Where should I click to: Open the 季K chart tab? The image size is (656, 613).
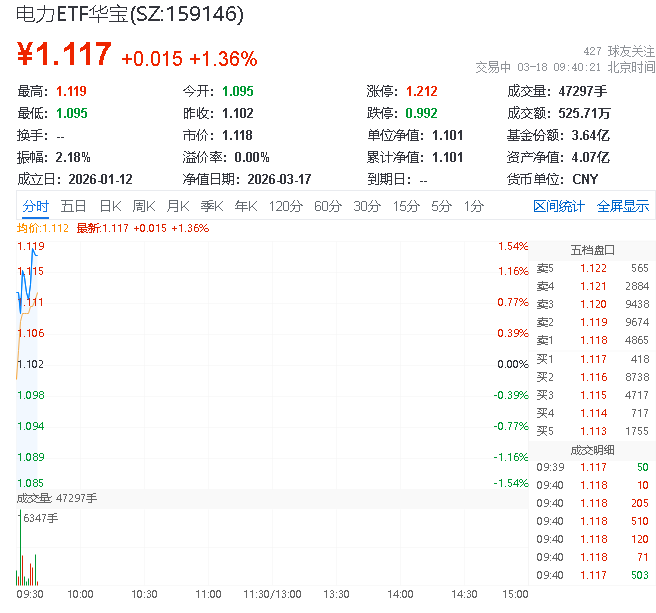pyautogui.click(x=212, y=206)
